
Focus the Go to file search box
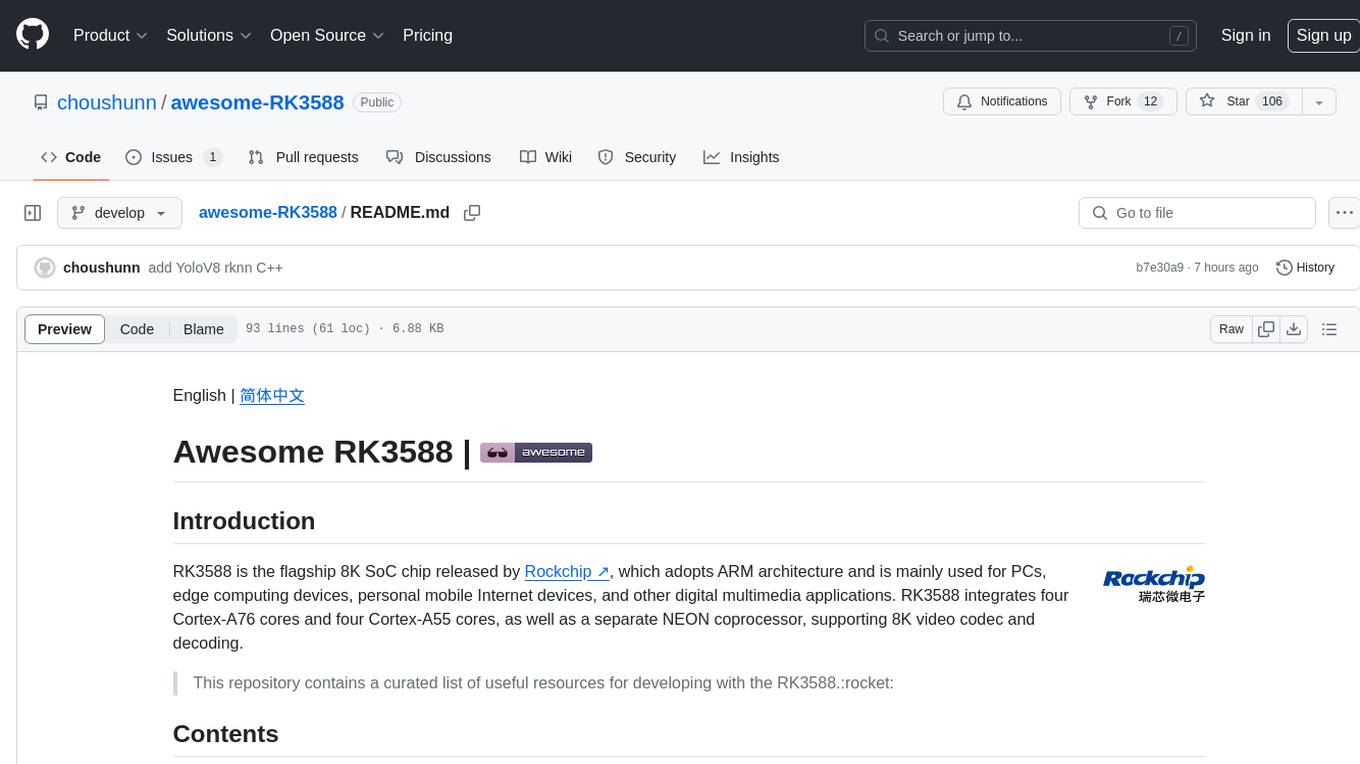coord(1197,213)
